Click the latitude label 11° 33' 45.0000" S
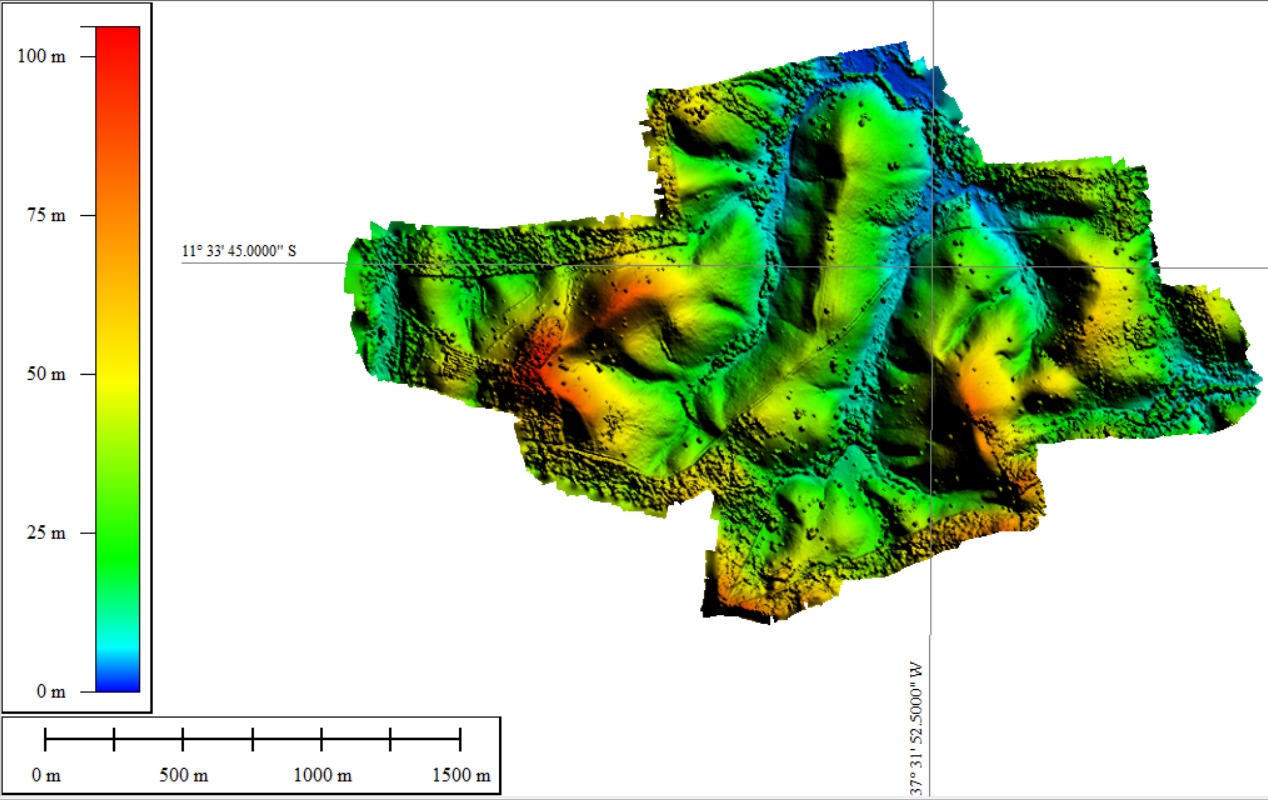Viewport: 1268px width, 800px height. [239, 251]
